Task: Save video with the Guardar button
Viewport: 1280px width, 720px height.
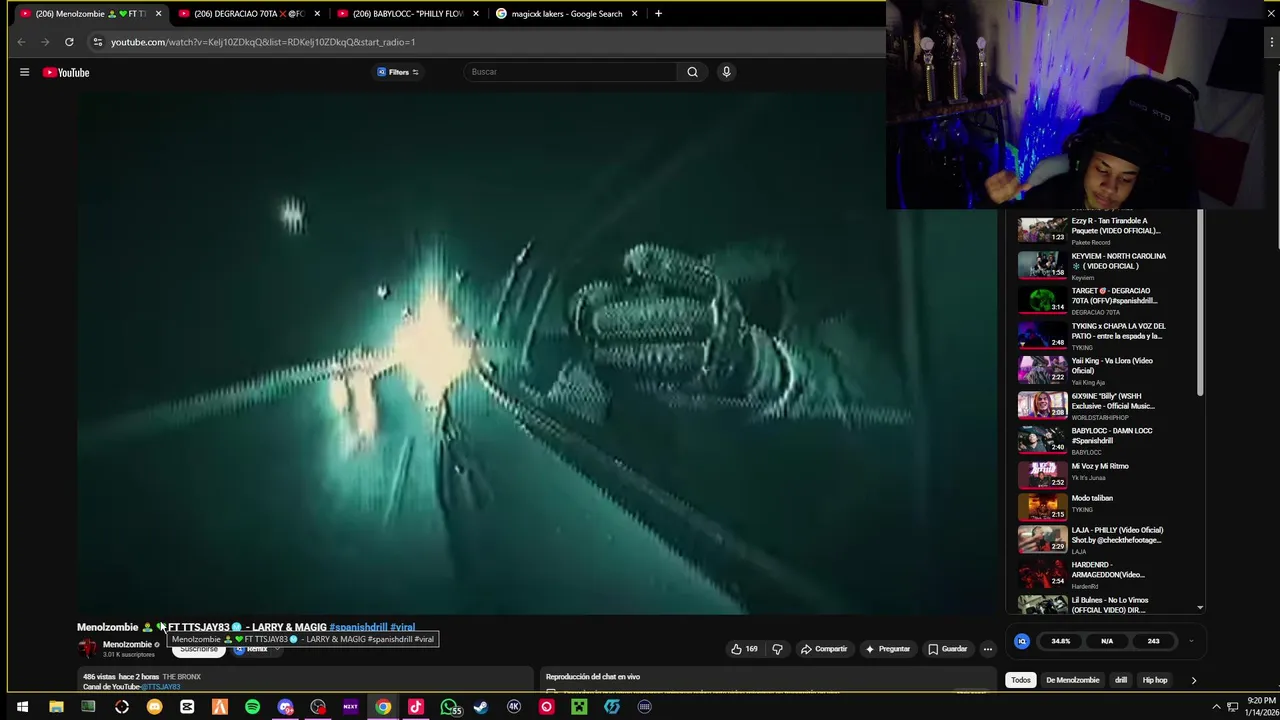Action: 948,649
